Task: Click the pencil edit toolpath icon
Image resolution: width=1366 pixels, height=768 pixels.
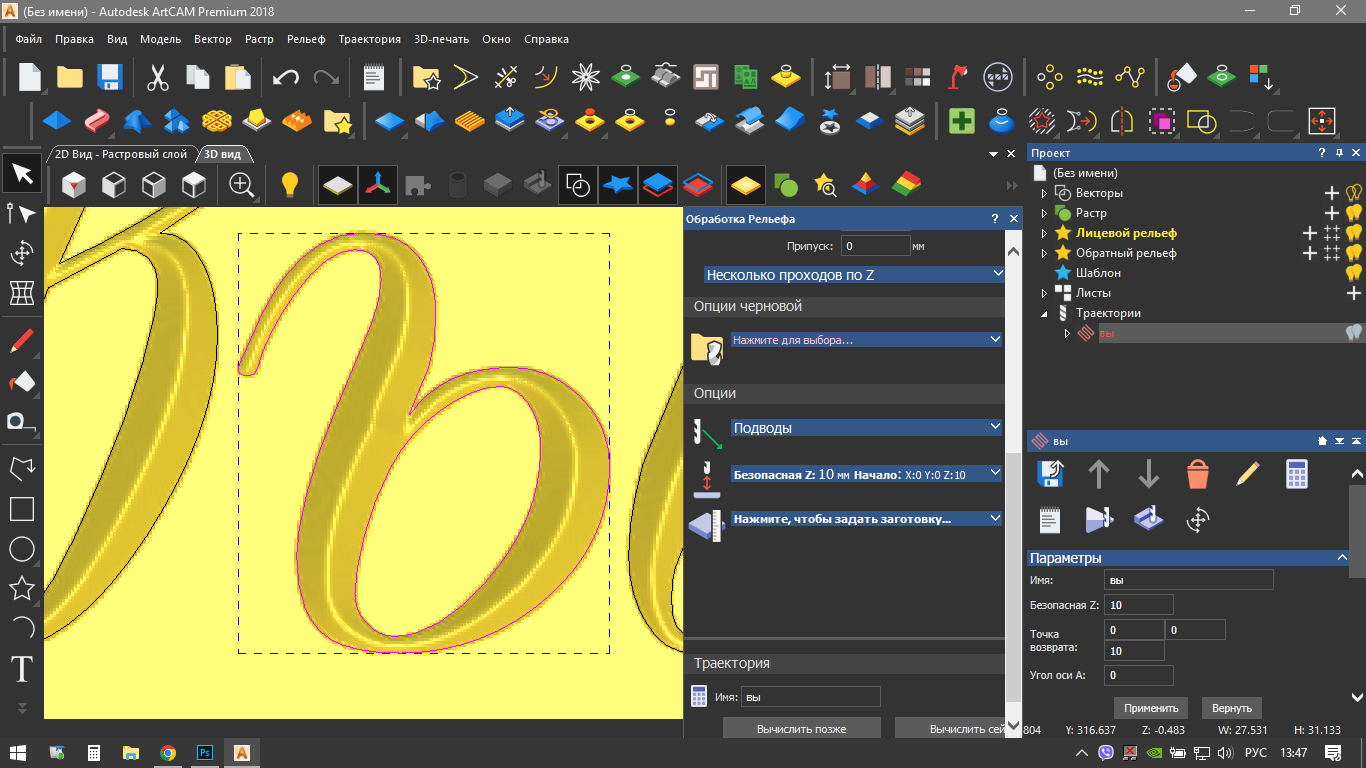Action: 1247,474
